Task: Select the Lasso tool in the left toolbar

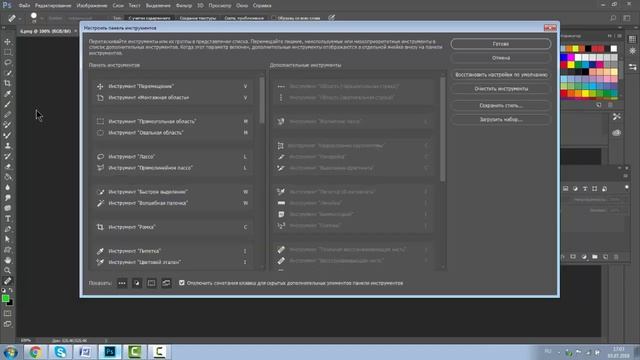Action: point(8,62)
